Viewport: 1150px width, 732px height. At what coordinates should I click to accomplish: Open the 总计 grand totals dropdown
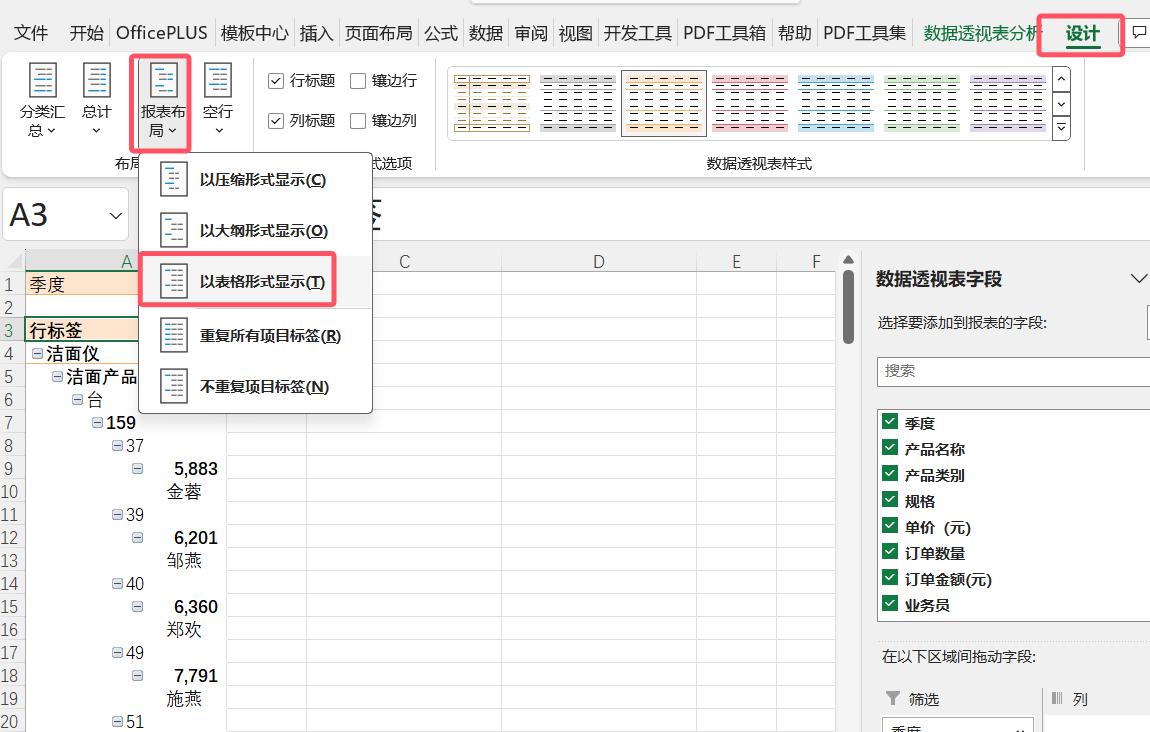[96, 100]
